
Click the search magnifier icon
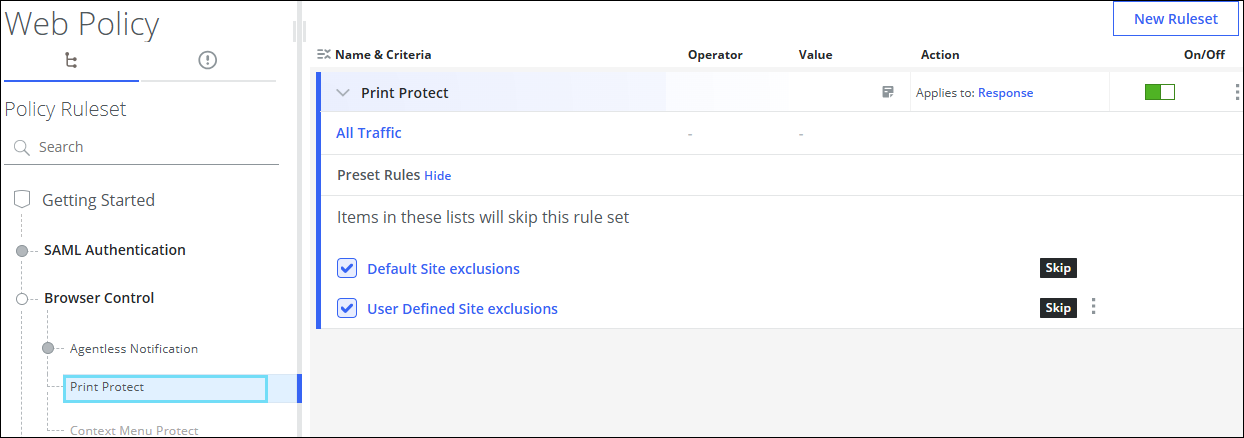(22, 147)
